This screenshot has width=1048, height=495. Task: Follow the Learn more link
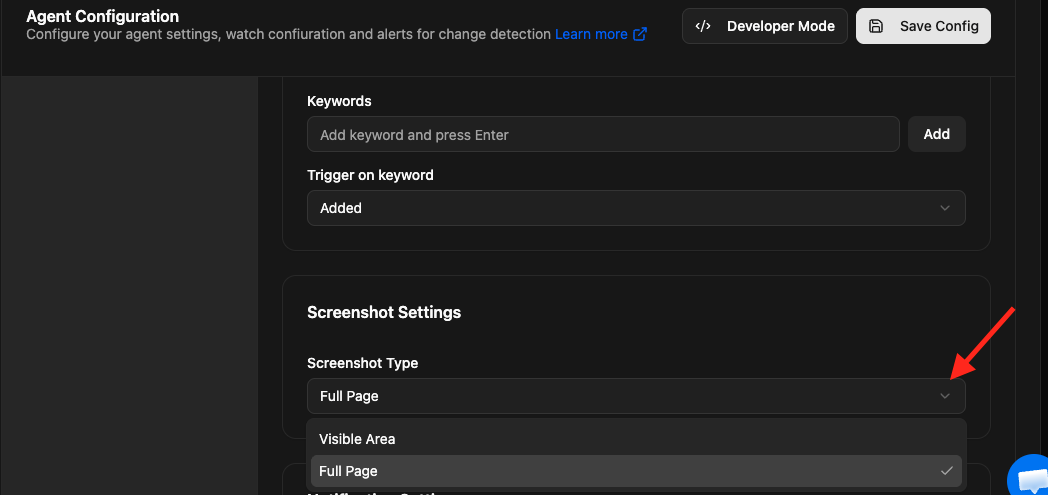[x=591, y=34]
